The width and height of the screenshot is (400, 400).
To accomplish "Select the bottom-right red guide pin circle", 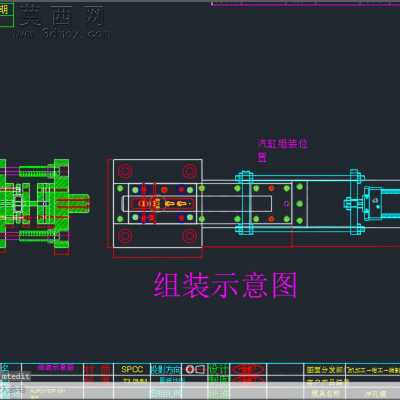I will 189,236.
